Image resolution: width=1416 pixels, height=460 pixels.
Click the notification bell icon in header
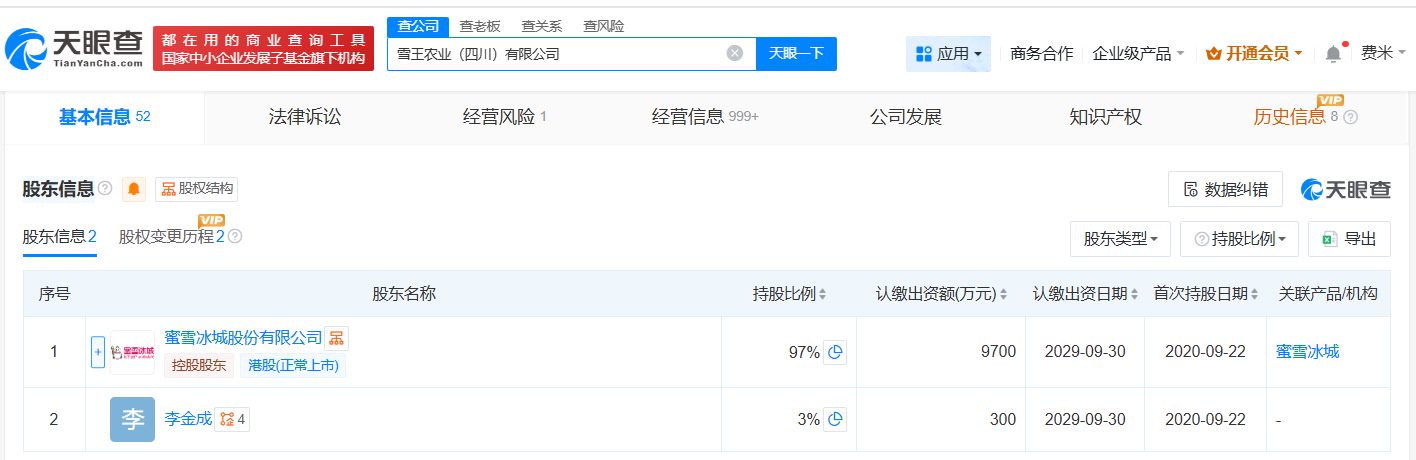[x=1333, y=54]
